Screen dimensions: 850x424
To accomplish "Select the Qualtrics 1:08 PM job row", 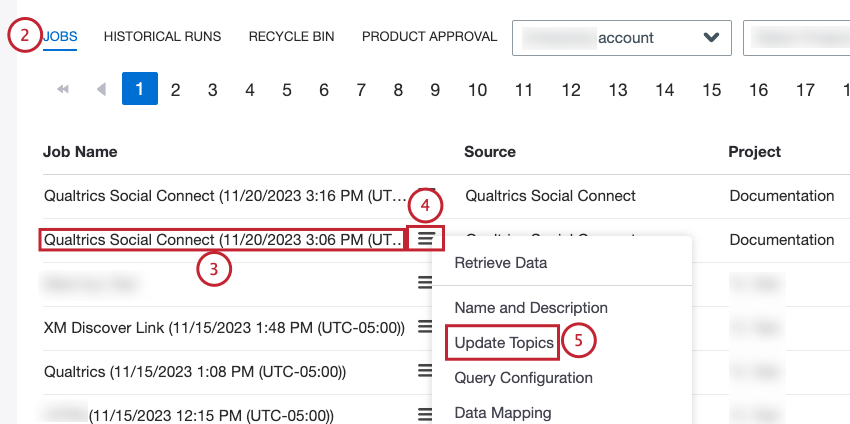I will pos(195,372).
